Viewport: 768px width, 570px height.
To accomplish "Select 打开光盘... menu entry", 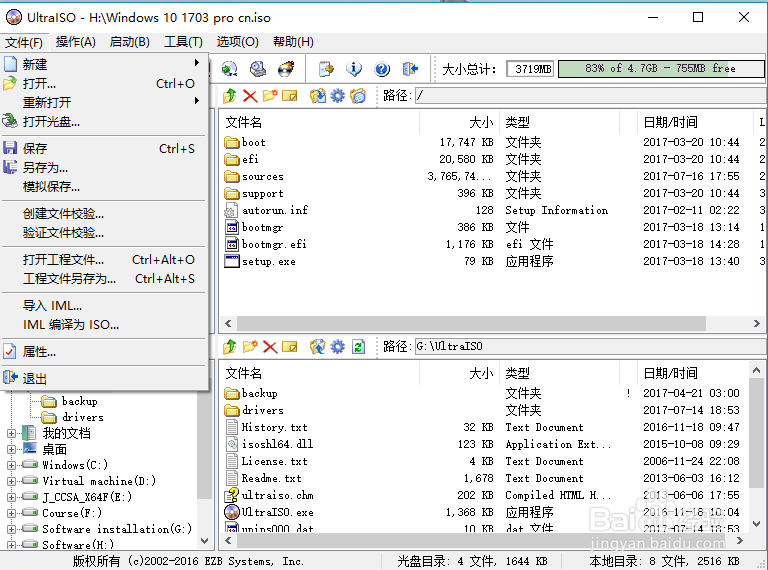I will [x=103, y=121].
